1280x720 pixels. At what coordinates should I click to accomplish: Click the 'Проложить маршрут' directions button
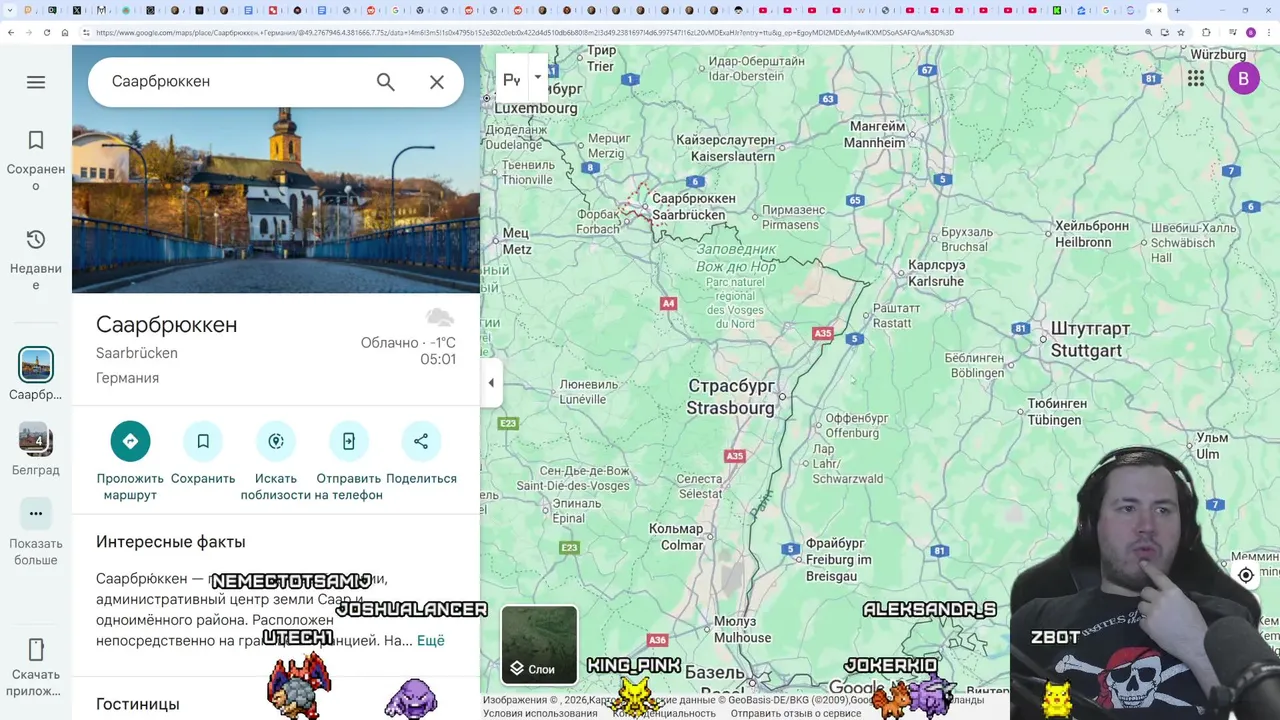click(130, 441)
